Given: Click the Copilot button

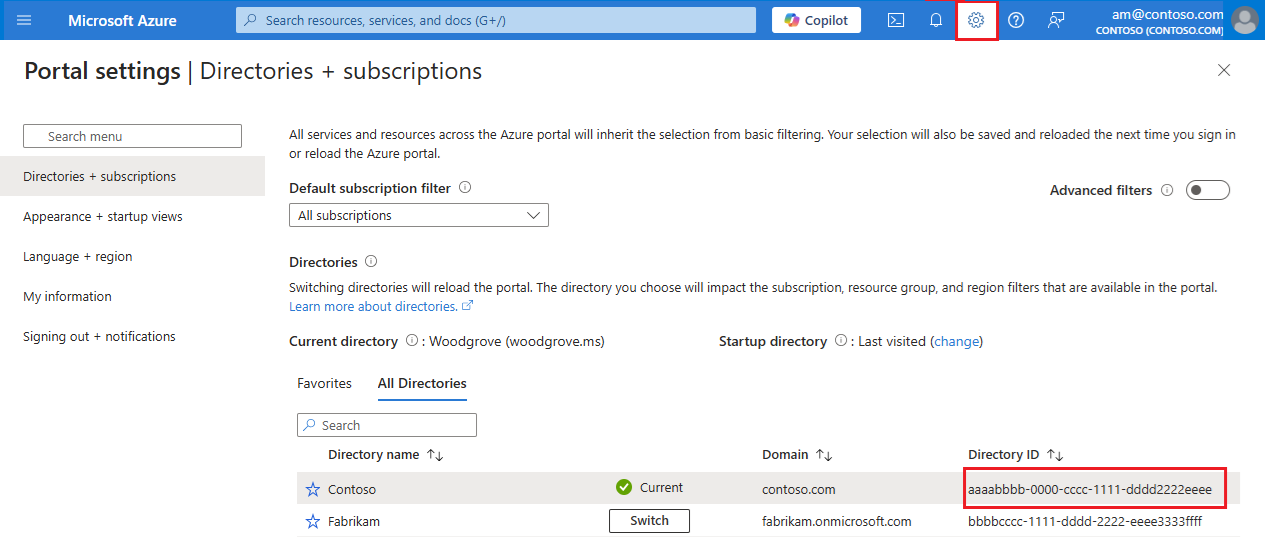Looking at the screenshot, I should [816, 20].
